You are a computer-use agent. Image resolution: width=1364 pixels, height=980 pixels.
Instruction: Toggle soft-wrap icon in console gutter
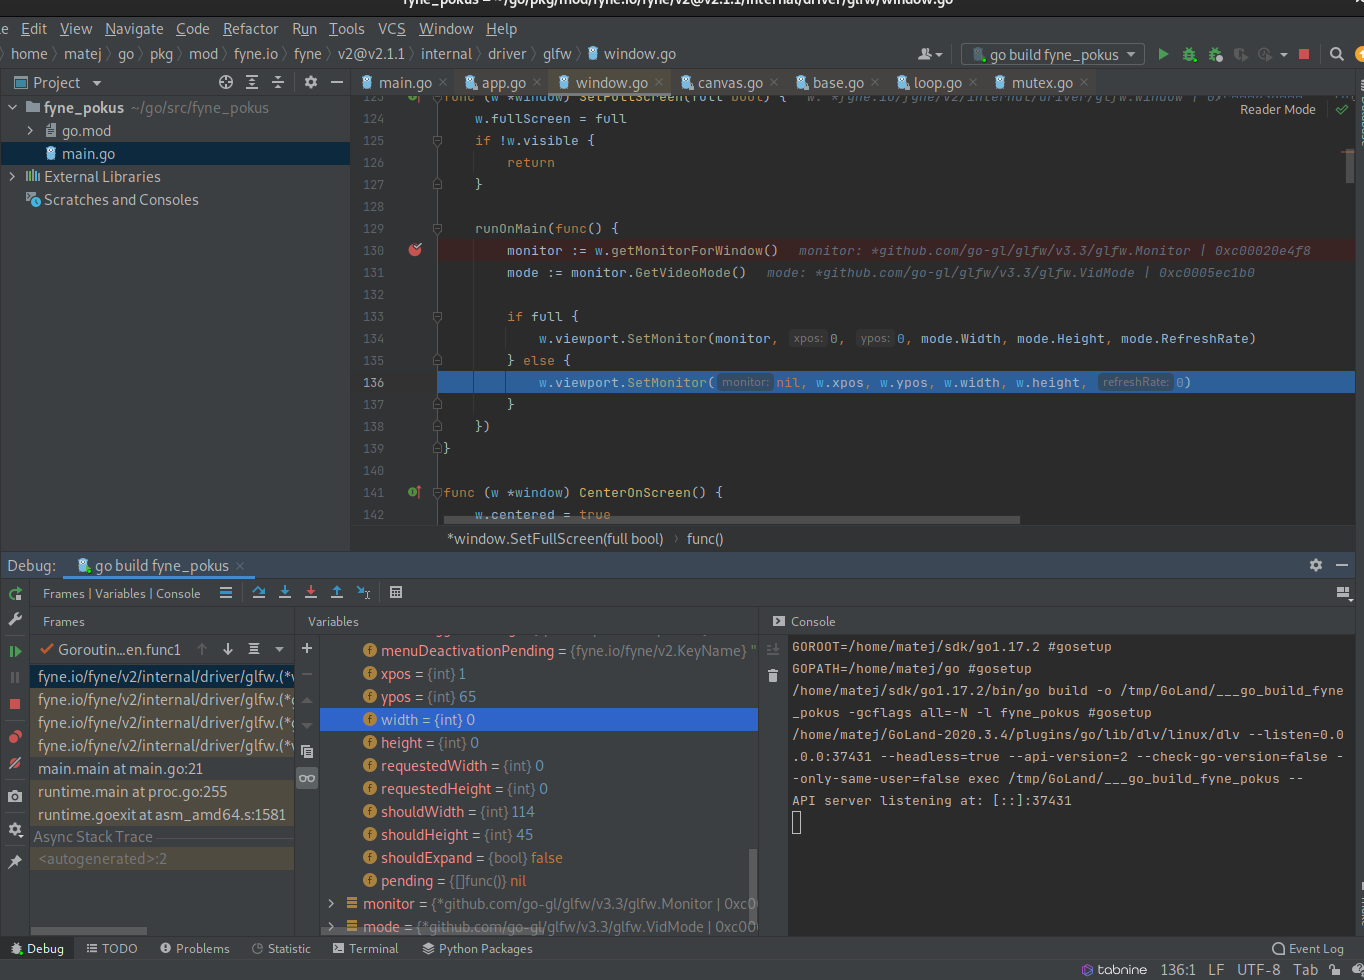click(773, 650)
